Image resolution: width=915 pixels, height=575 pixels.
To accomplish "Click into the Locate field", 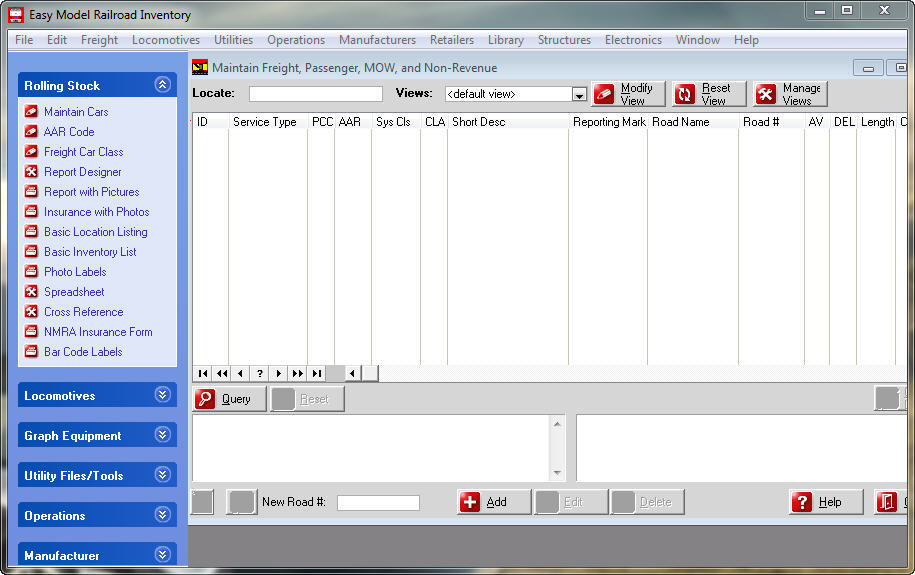I will [x=316, y=94].
